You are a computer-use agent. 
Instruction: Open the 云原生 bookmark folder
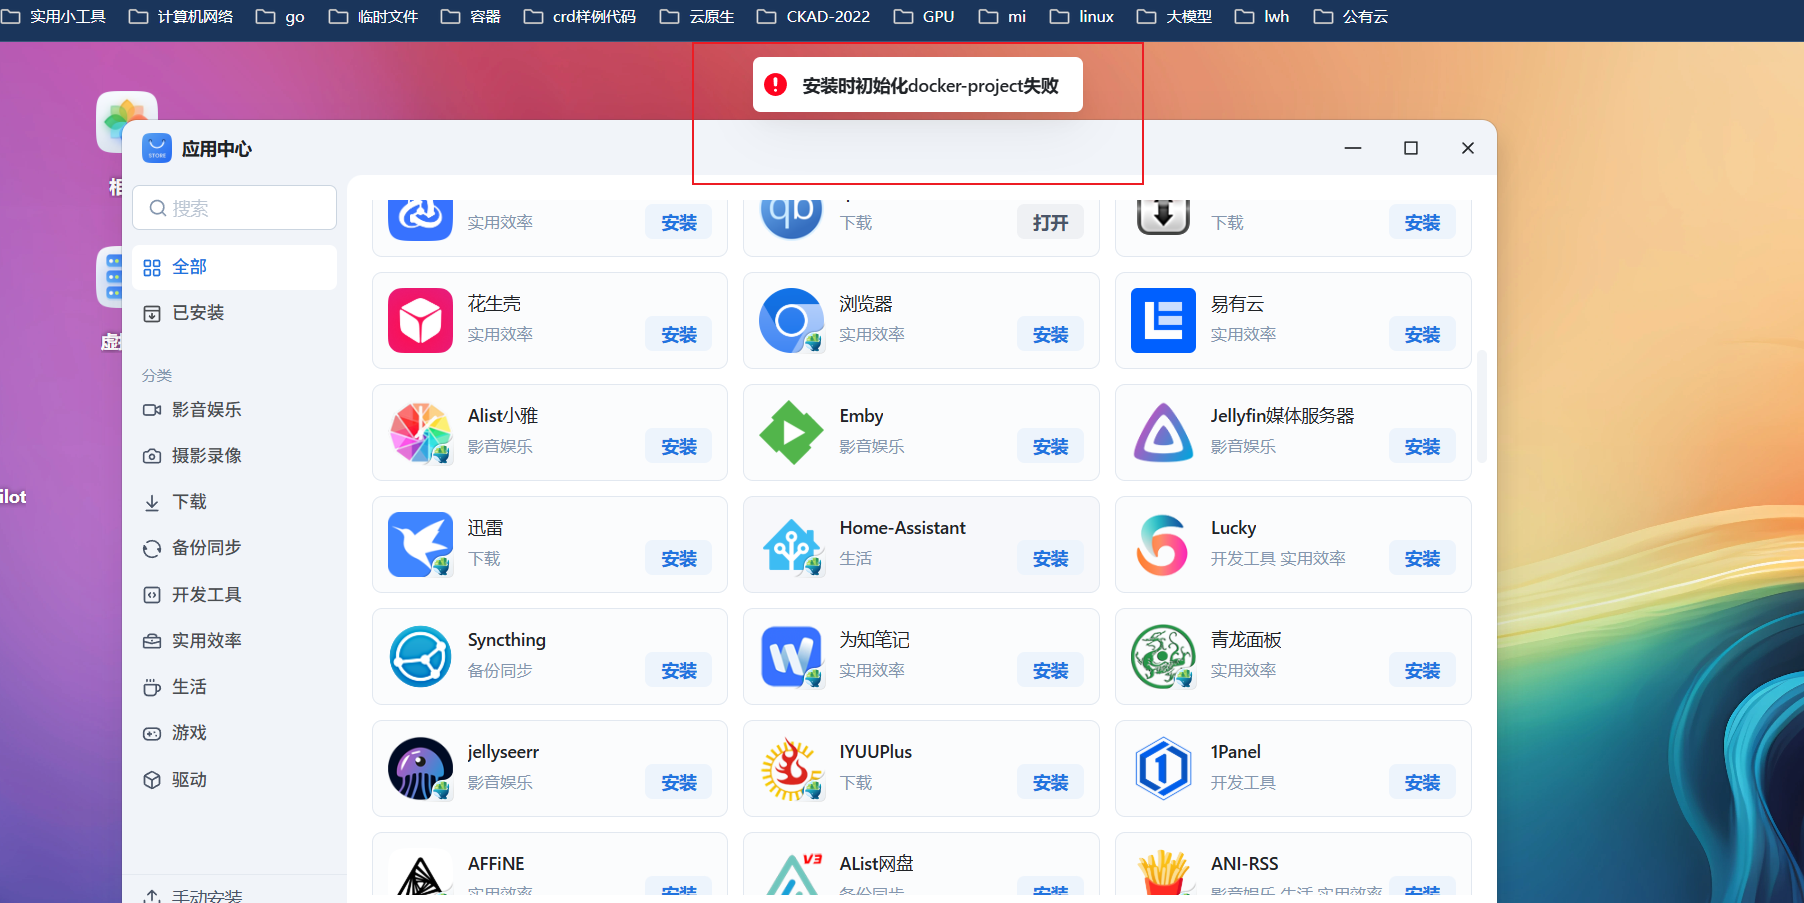tap(697, 16)
